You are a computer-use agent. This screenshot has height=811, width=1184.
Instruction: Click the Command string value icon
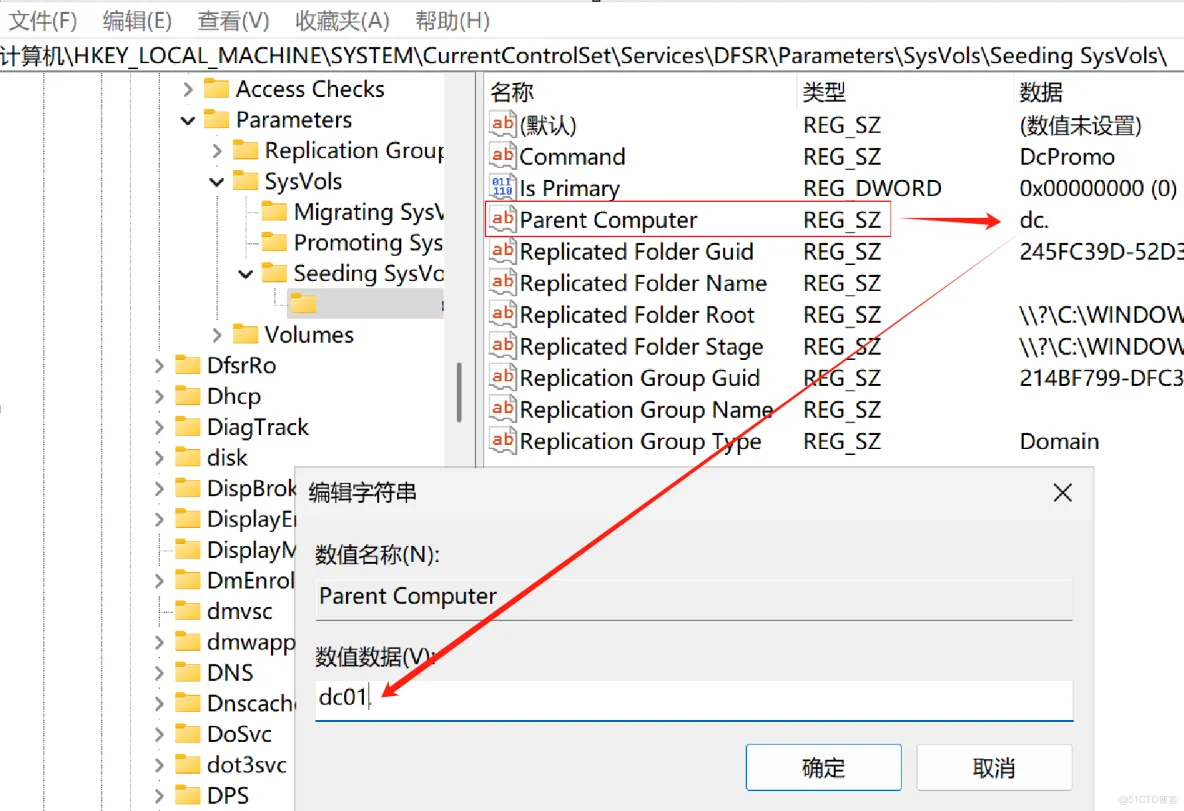point(502,156)
